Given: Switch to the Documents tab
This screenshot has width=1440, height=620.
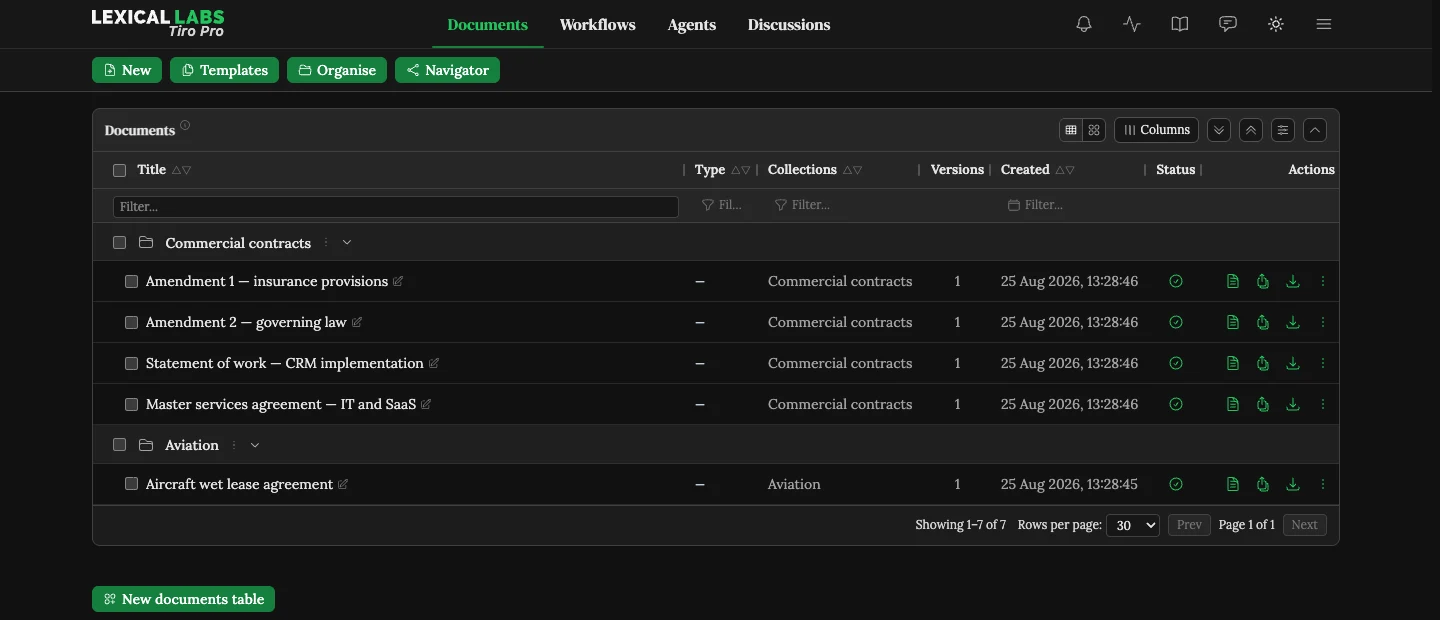Looking at the screenshot, I should (x=488, y=25).
